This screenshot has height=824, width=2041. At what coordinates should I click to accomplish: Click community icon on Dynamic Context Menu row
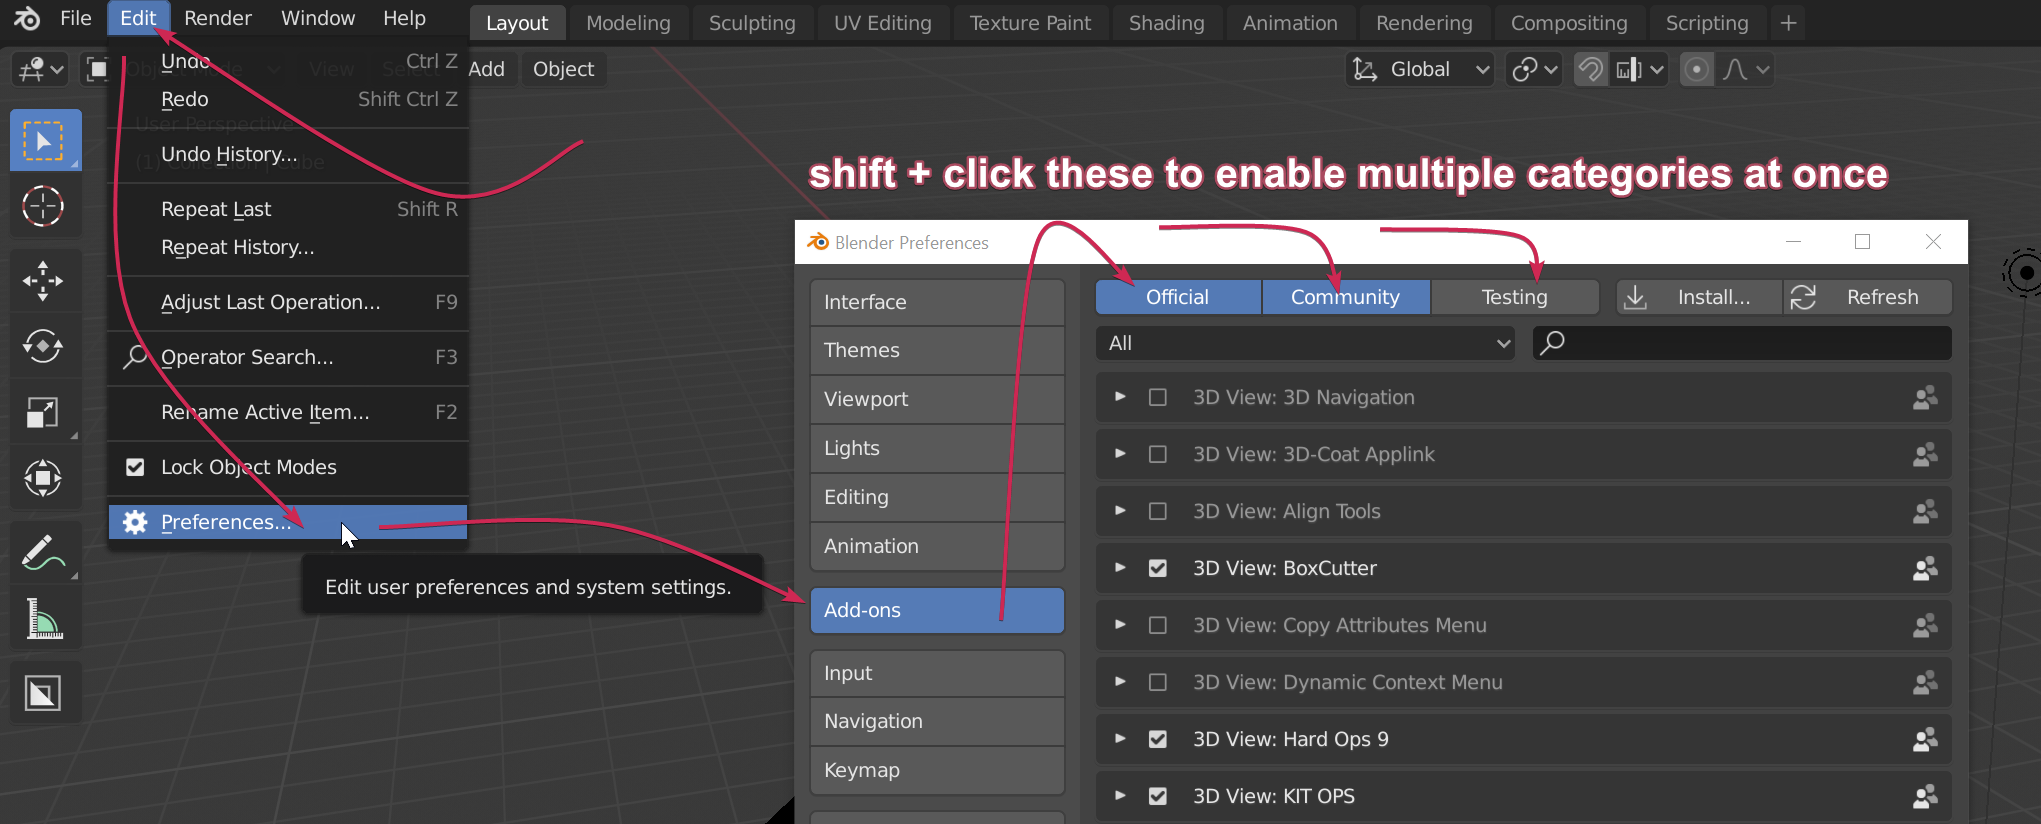[1925, 683]
